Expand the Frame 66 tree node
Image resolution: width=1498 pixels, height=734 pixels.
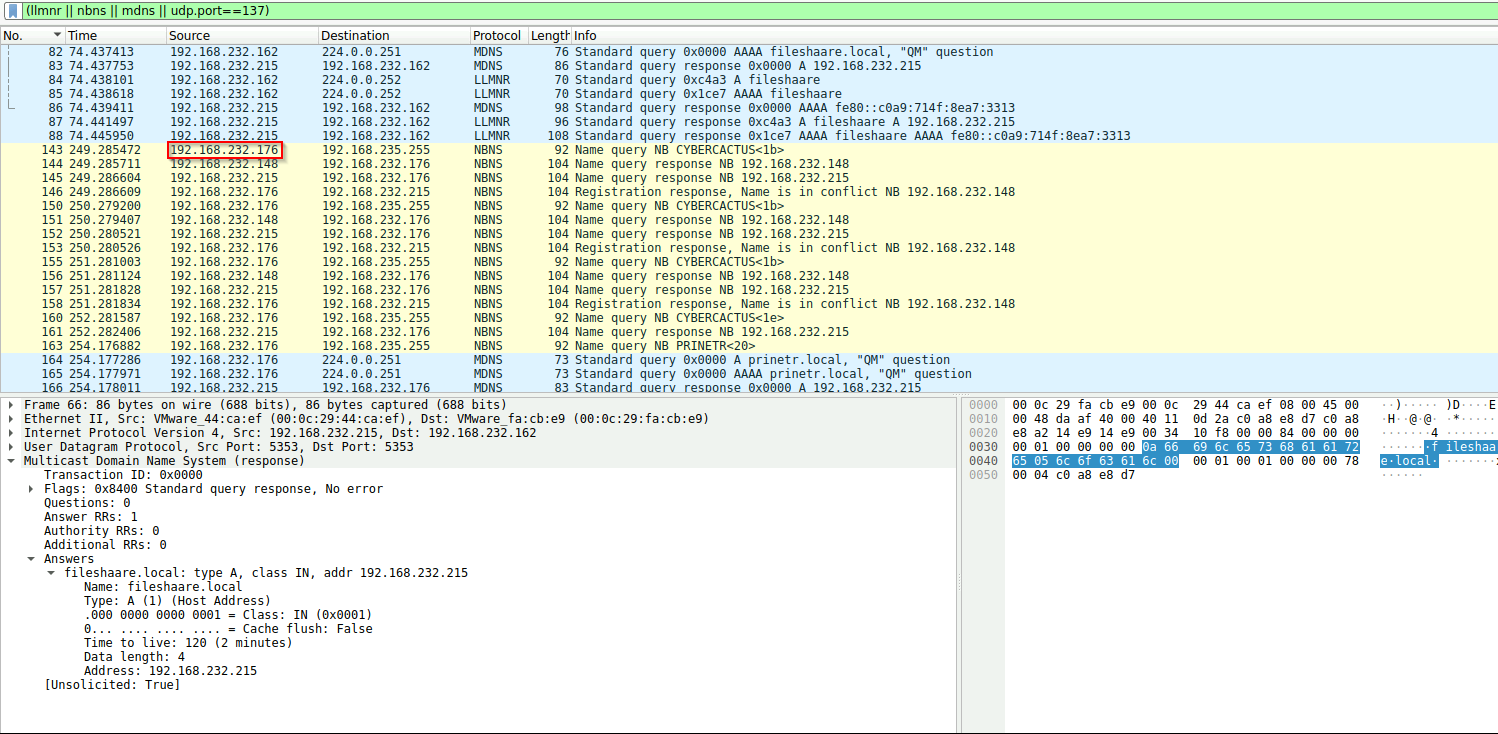pyautogui.click(x=11, y=405)
